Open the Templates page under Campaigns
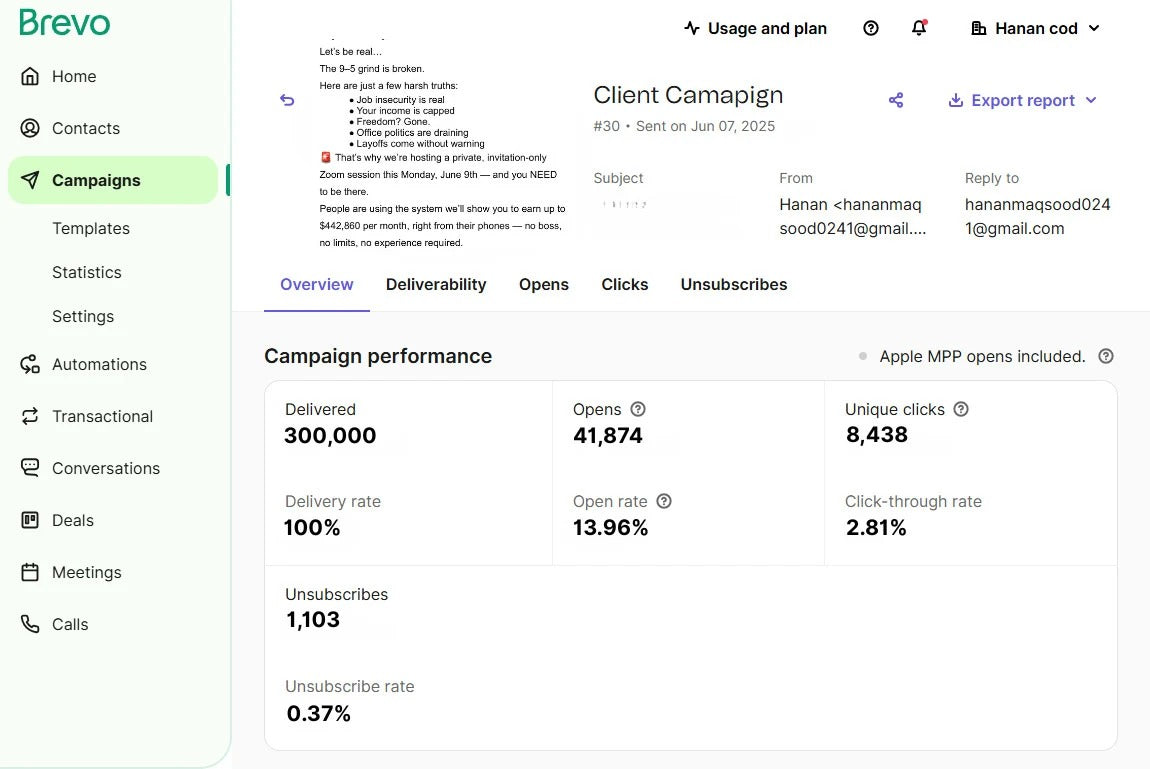 (91, 228)
